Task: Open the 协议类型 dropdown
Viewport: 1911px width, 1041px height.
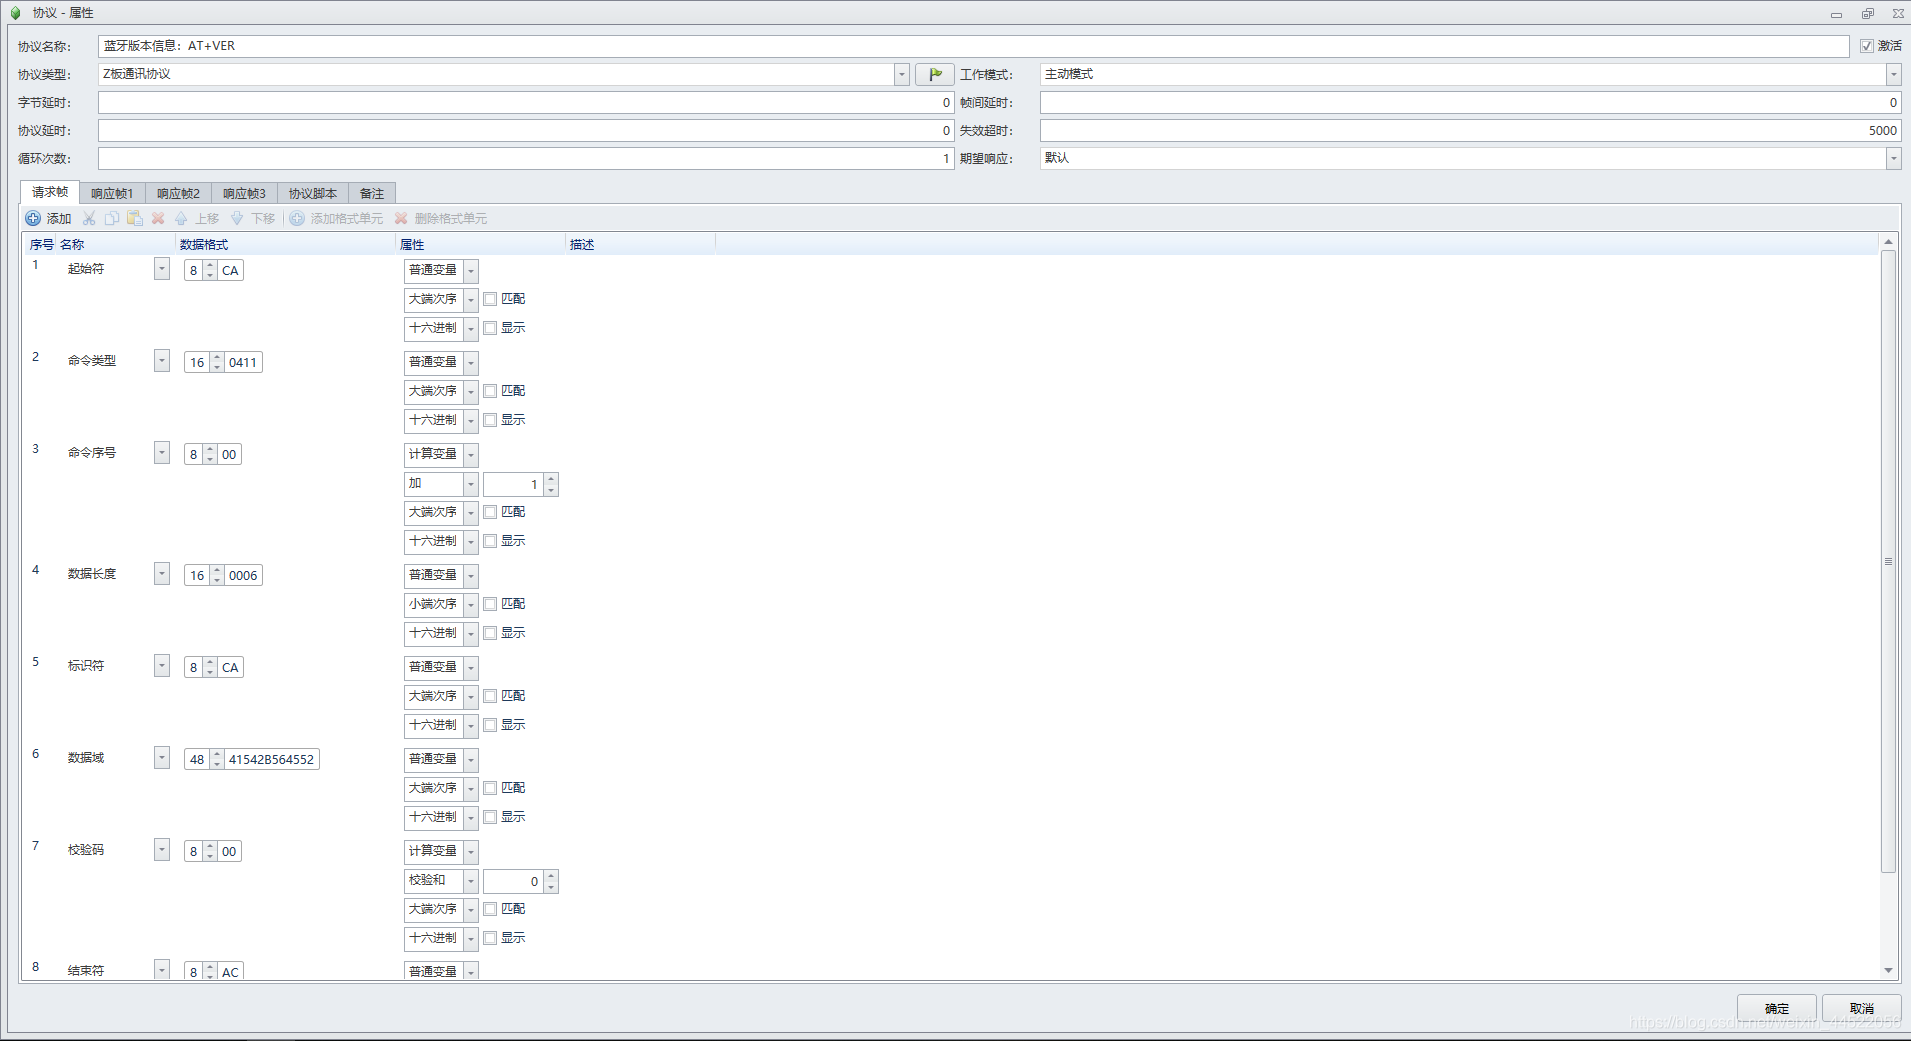Action: [x=902, y=74]
